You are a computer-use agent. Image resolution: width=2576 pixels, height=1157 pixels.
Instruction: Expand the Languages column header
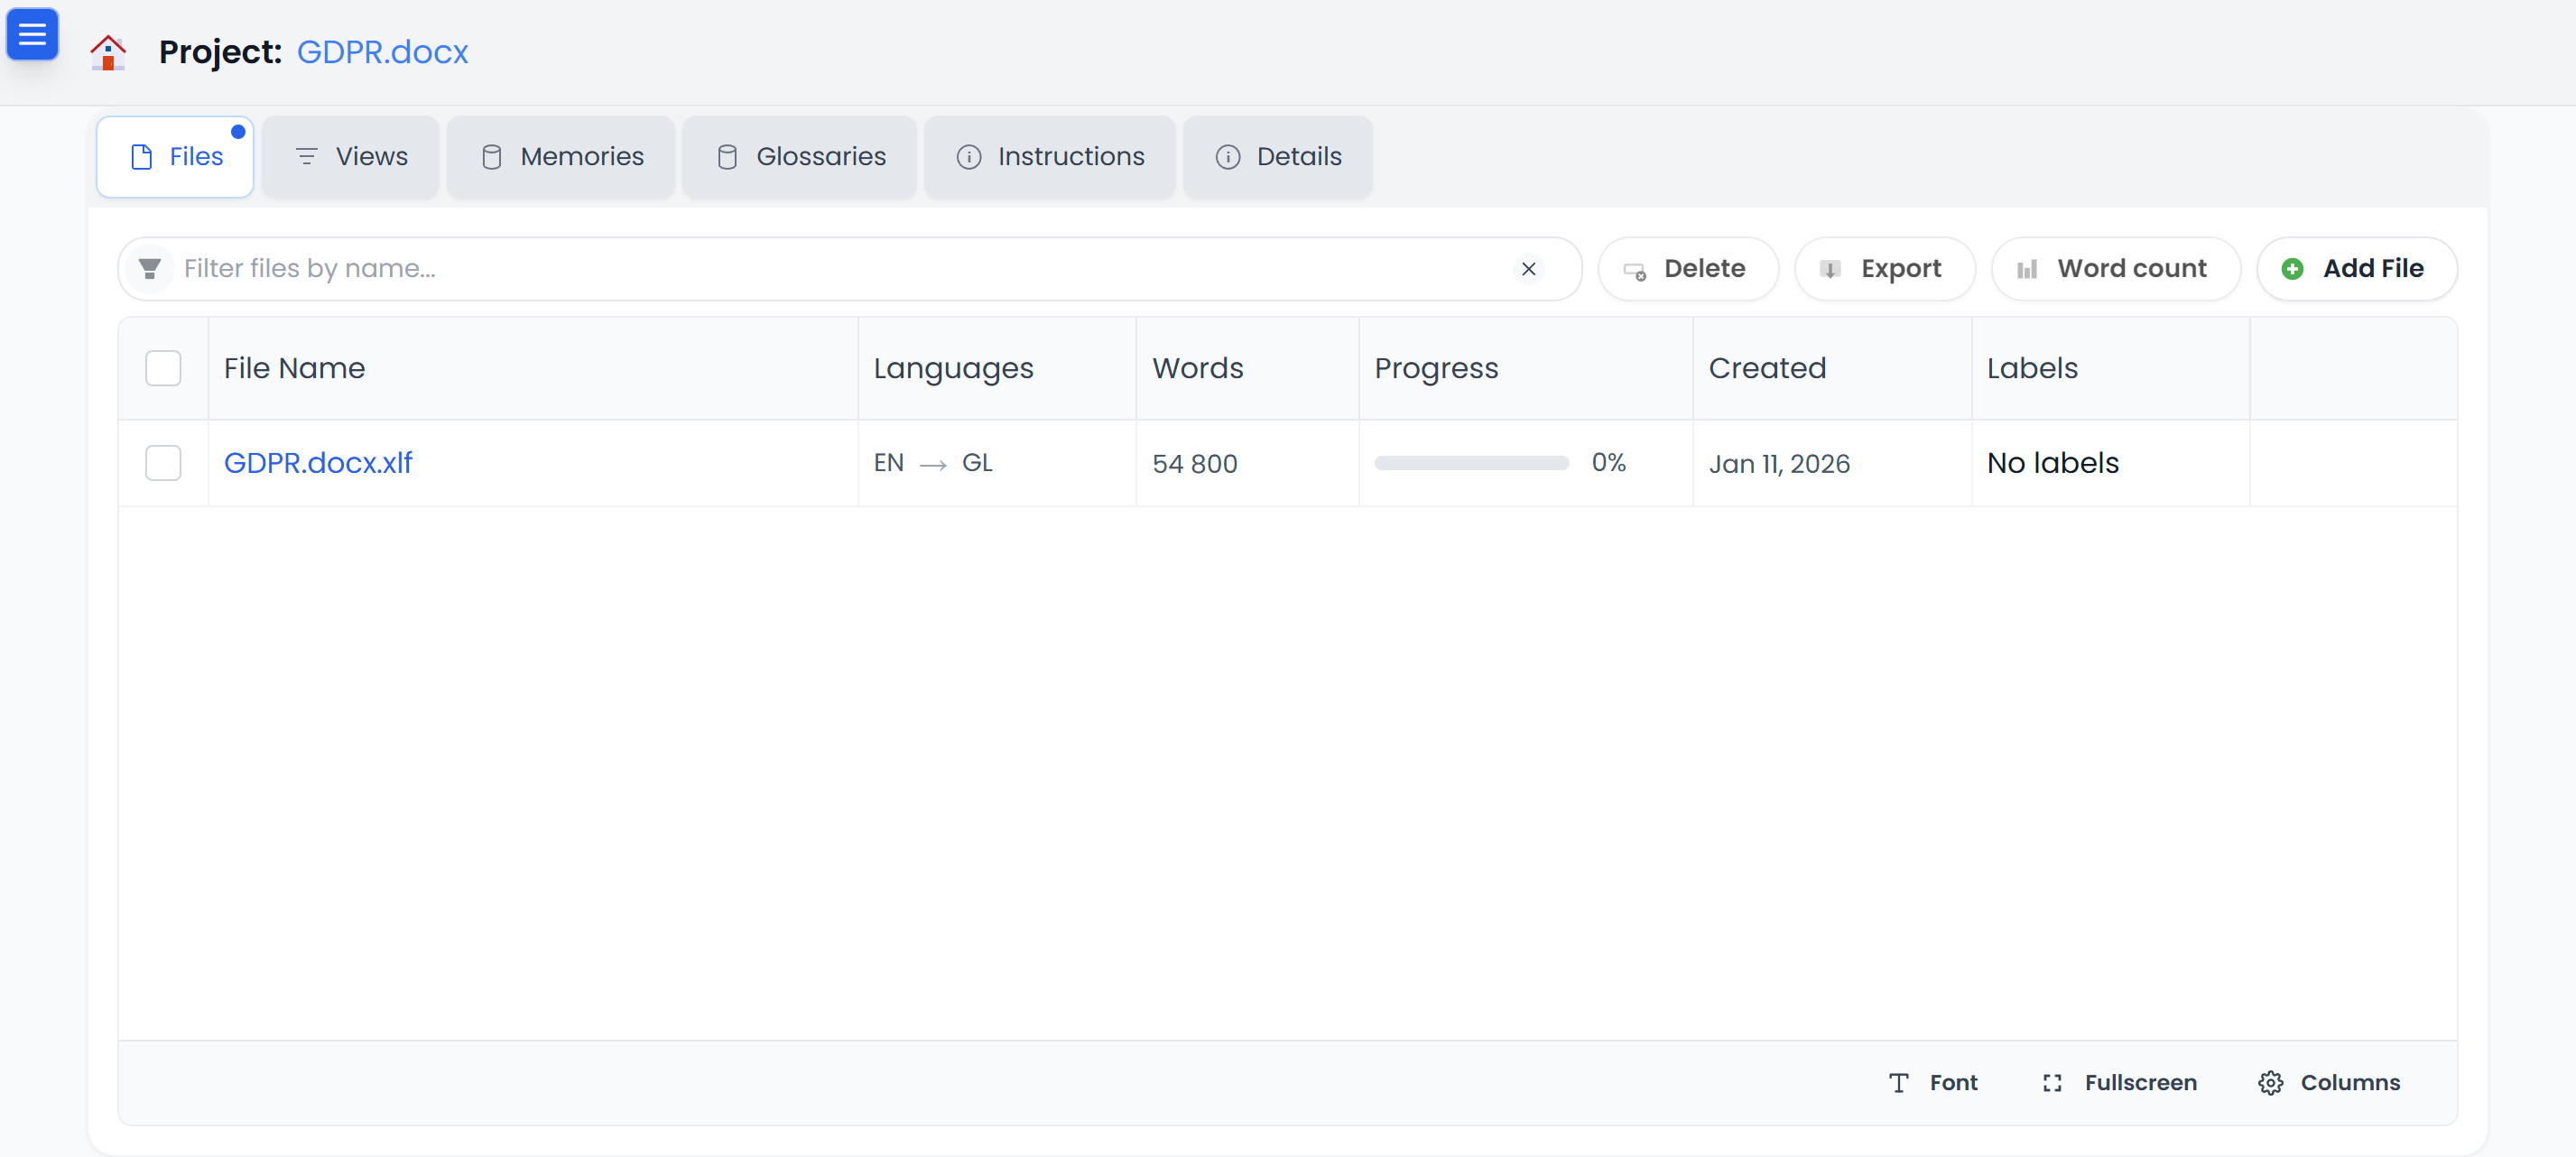pyautogui.click(x=953, y=368)
